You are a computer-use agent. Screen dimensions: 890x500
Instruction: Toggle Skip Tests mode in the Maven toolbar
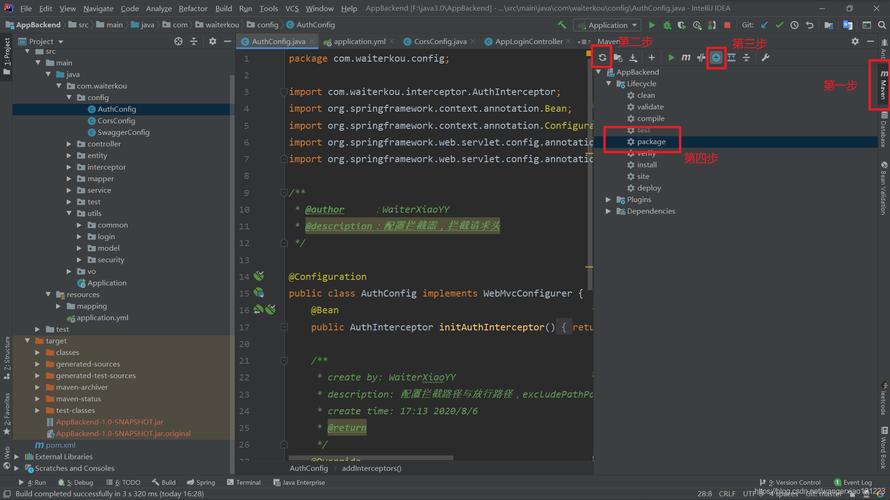716,57
